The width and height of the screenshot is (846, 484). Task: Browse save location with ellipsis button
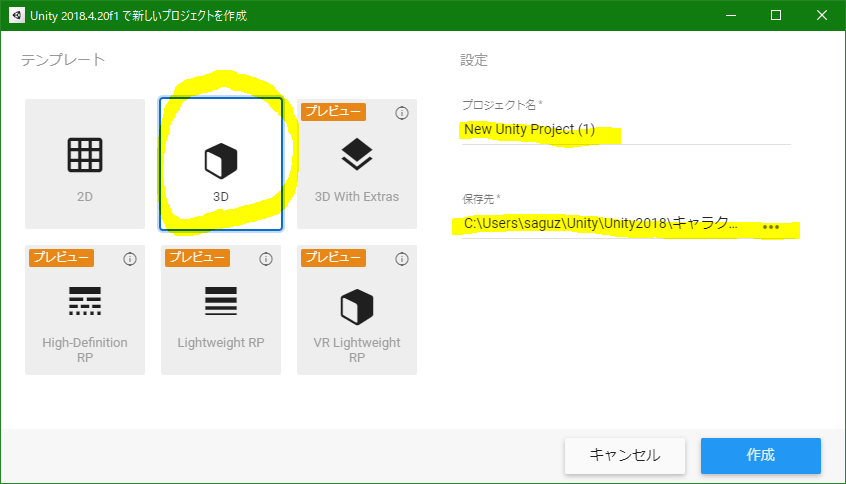[770, 227]
